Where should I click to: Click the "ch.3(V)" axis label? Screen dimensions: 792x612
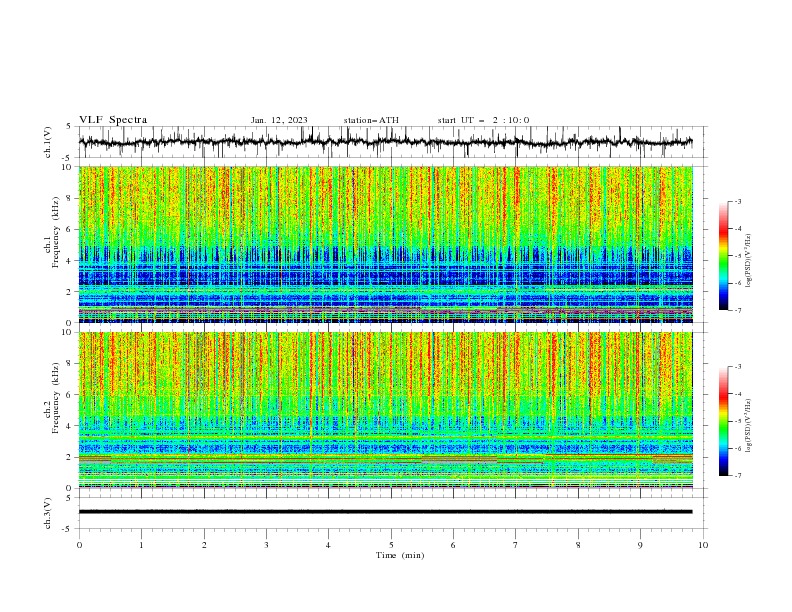click(x=48, y=513)
